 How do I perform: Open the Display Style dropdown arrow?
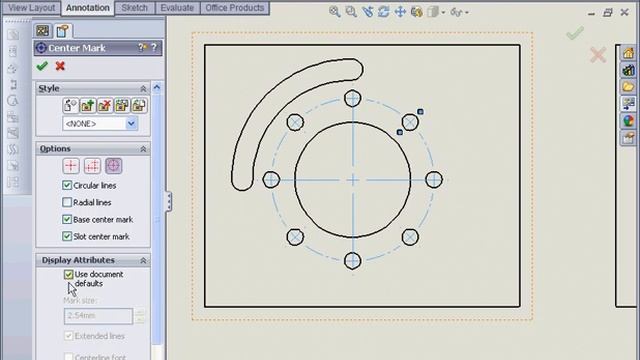click(443, 13)
